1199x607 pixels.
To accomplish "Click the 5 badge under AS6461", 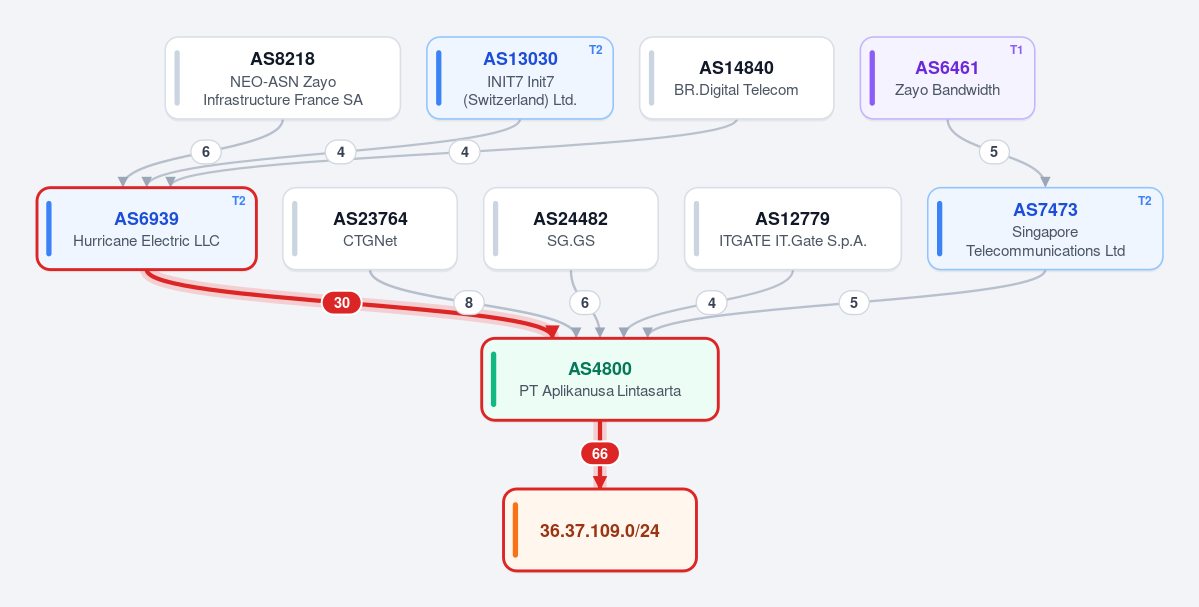I will pos(994,152).
